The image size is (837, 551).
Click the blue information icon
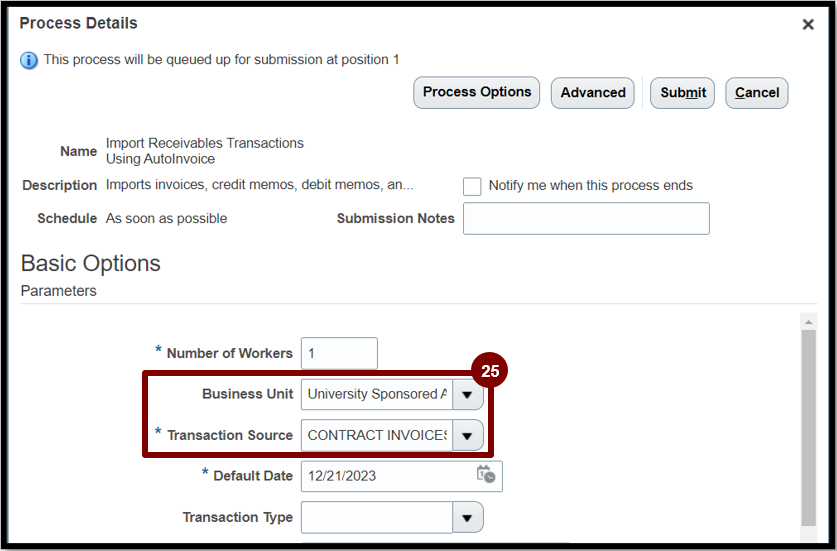pyautogui.click(x=29, y=60)
